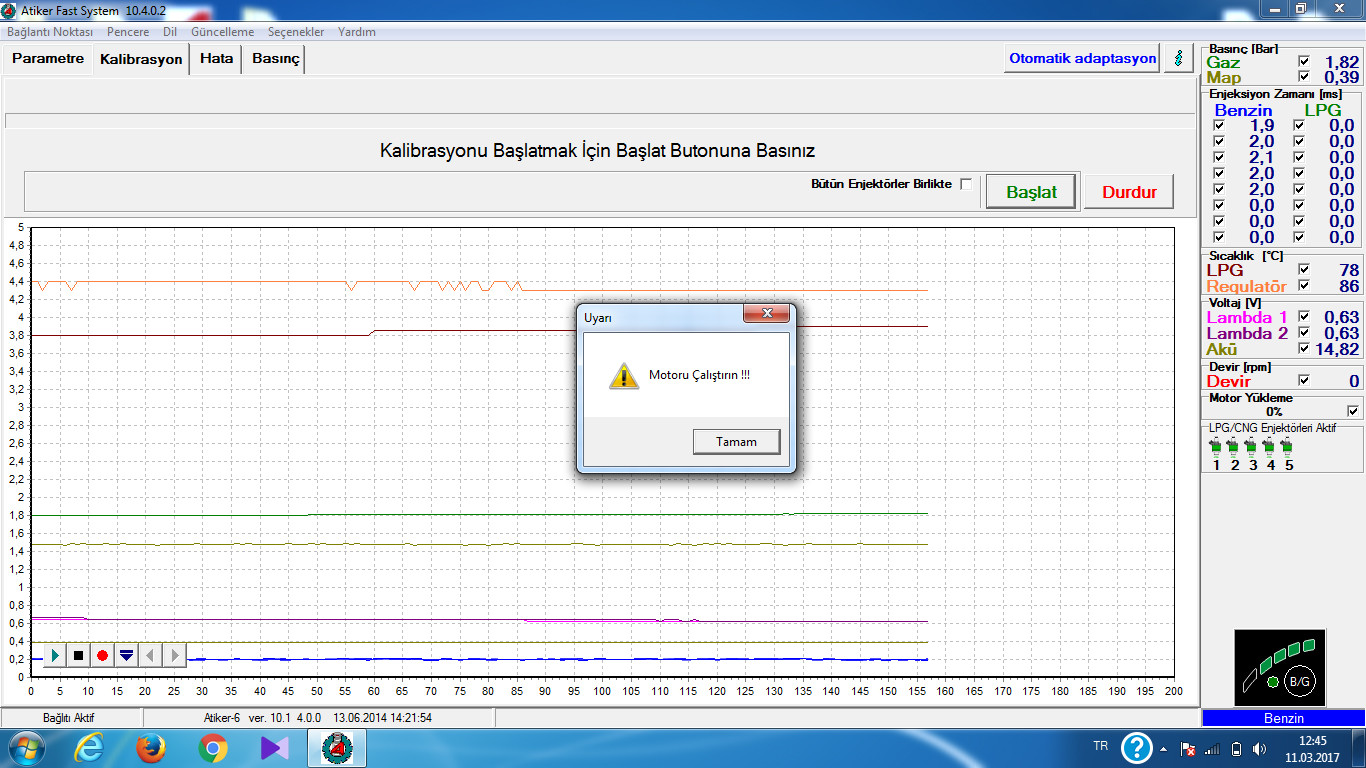1366x768 pixels.
Task: Click the blue down-arrow save icon on the graph toolbar
Action: coord(126,655)
